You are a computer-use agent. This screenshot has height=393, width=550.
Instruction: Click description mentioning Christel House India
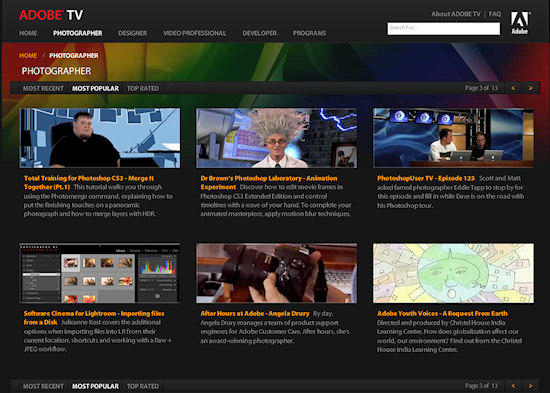coord(449,336)
